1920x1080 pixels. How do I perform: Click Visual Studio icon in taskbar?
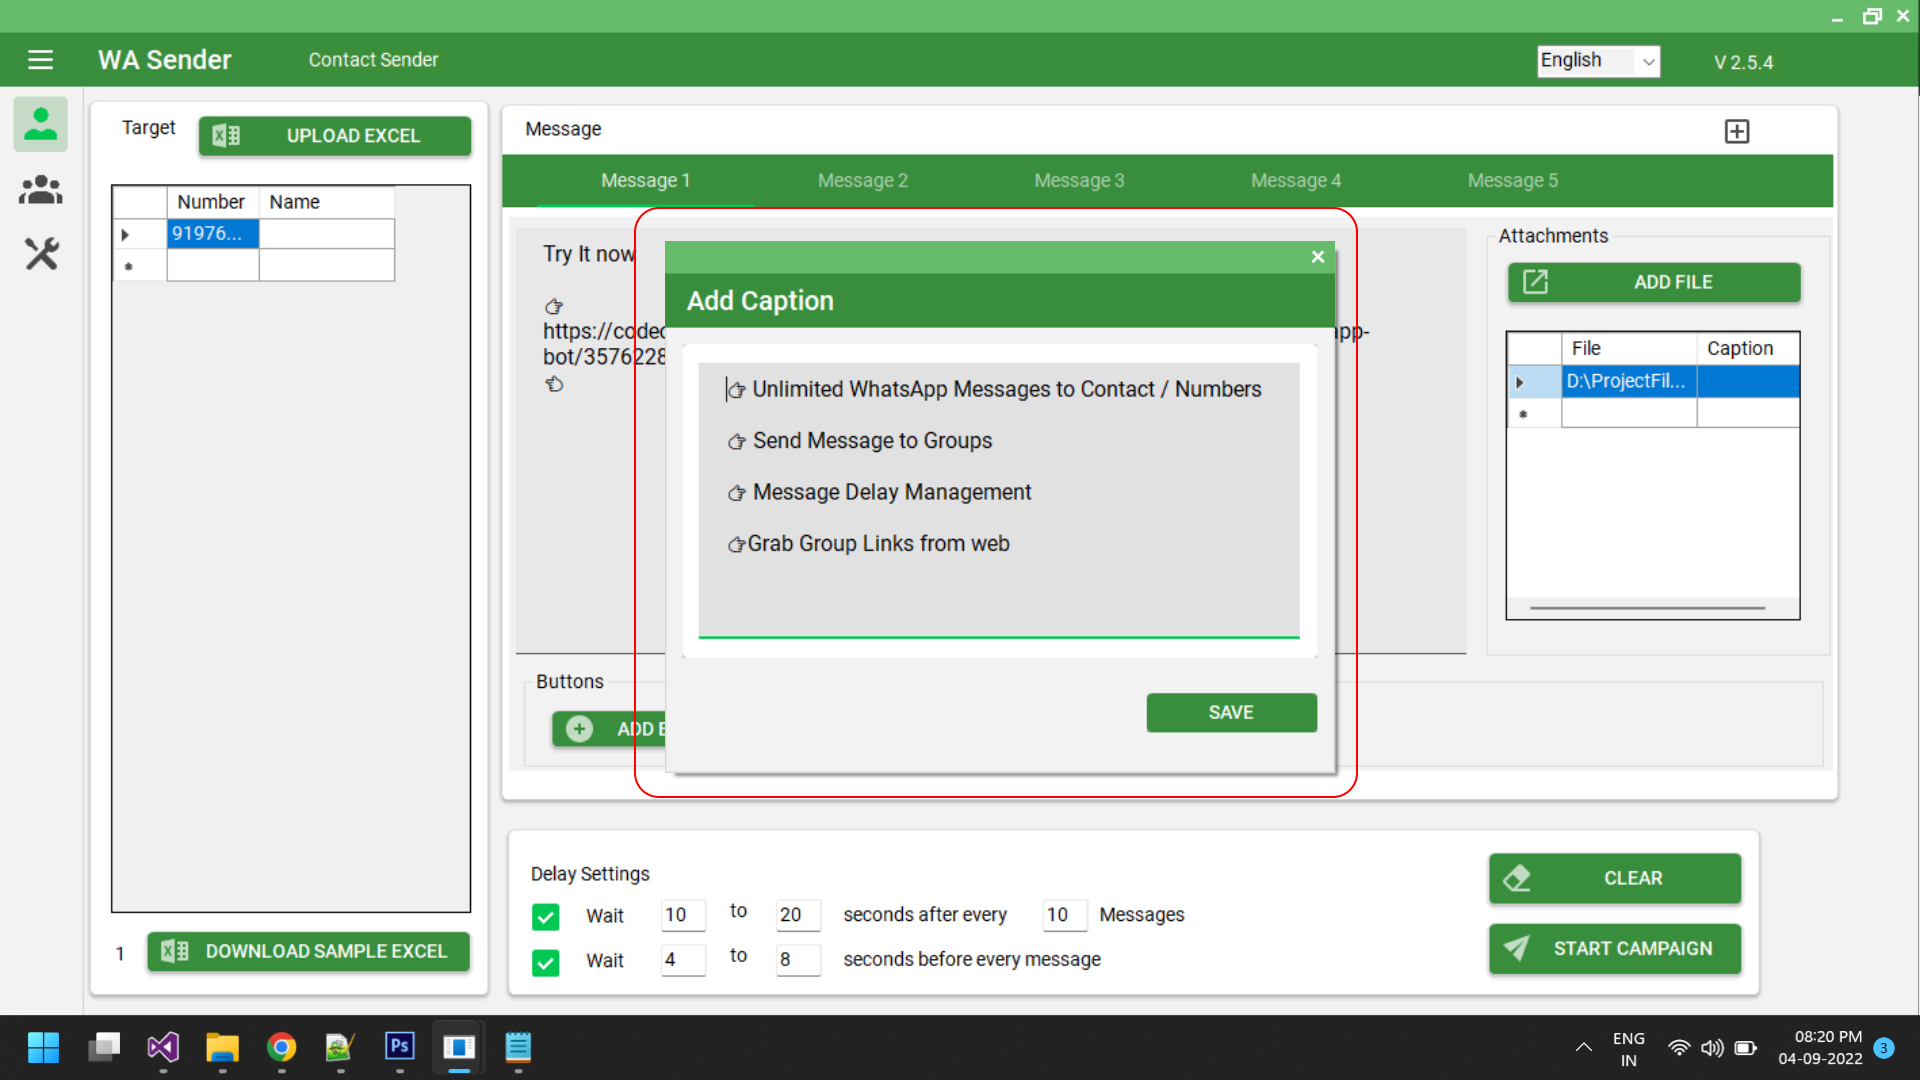tap(163, 1047)
